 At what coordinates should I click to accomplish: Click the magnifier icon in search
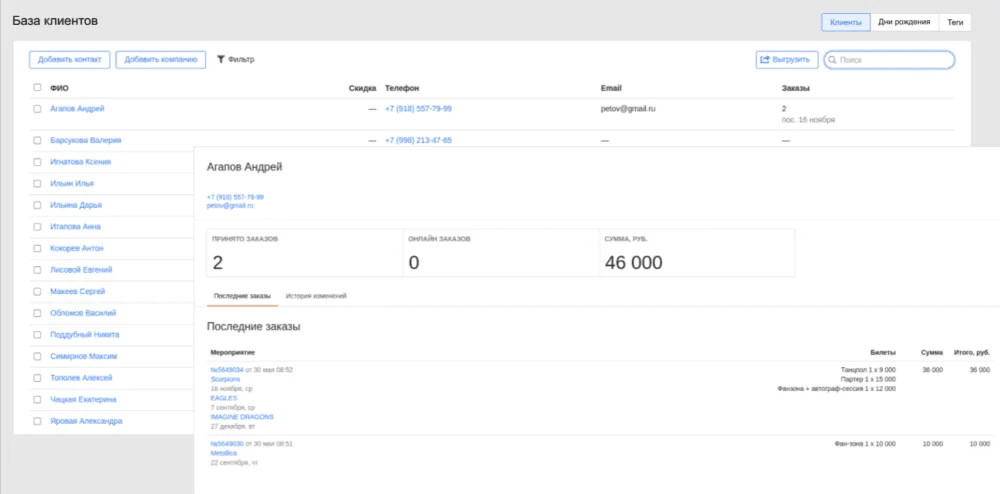[832, 60]
